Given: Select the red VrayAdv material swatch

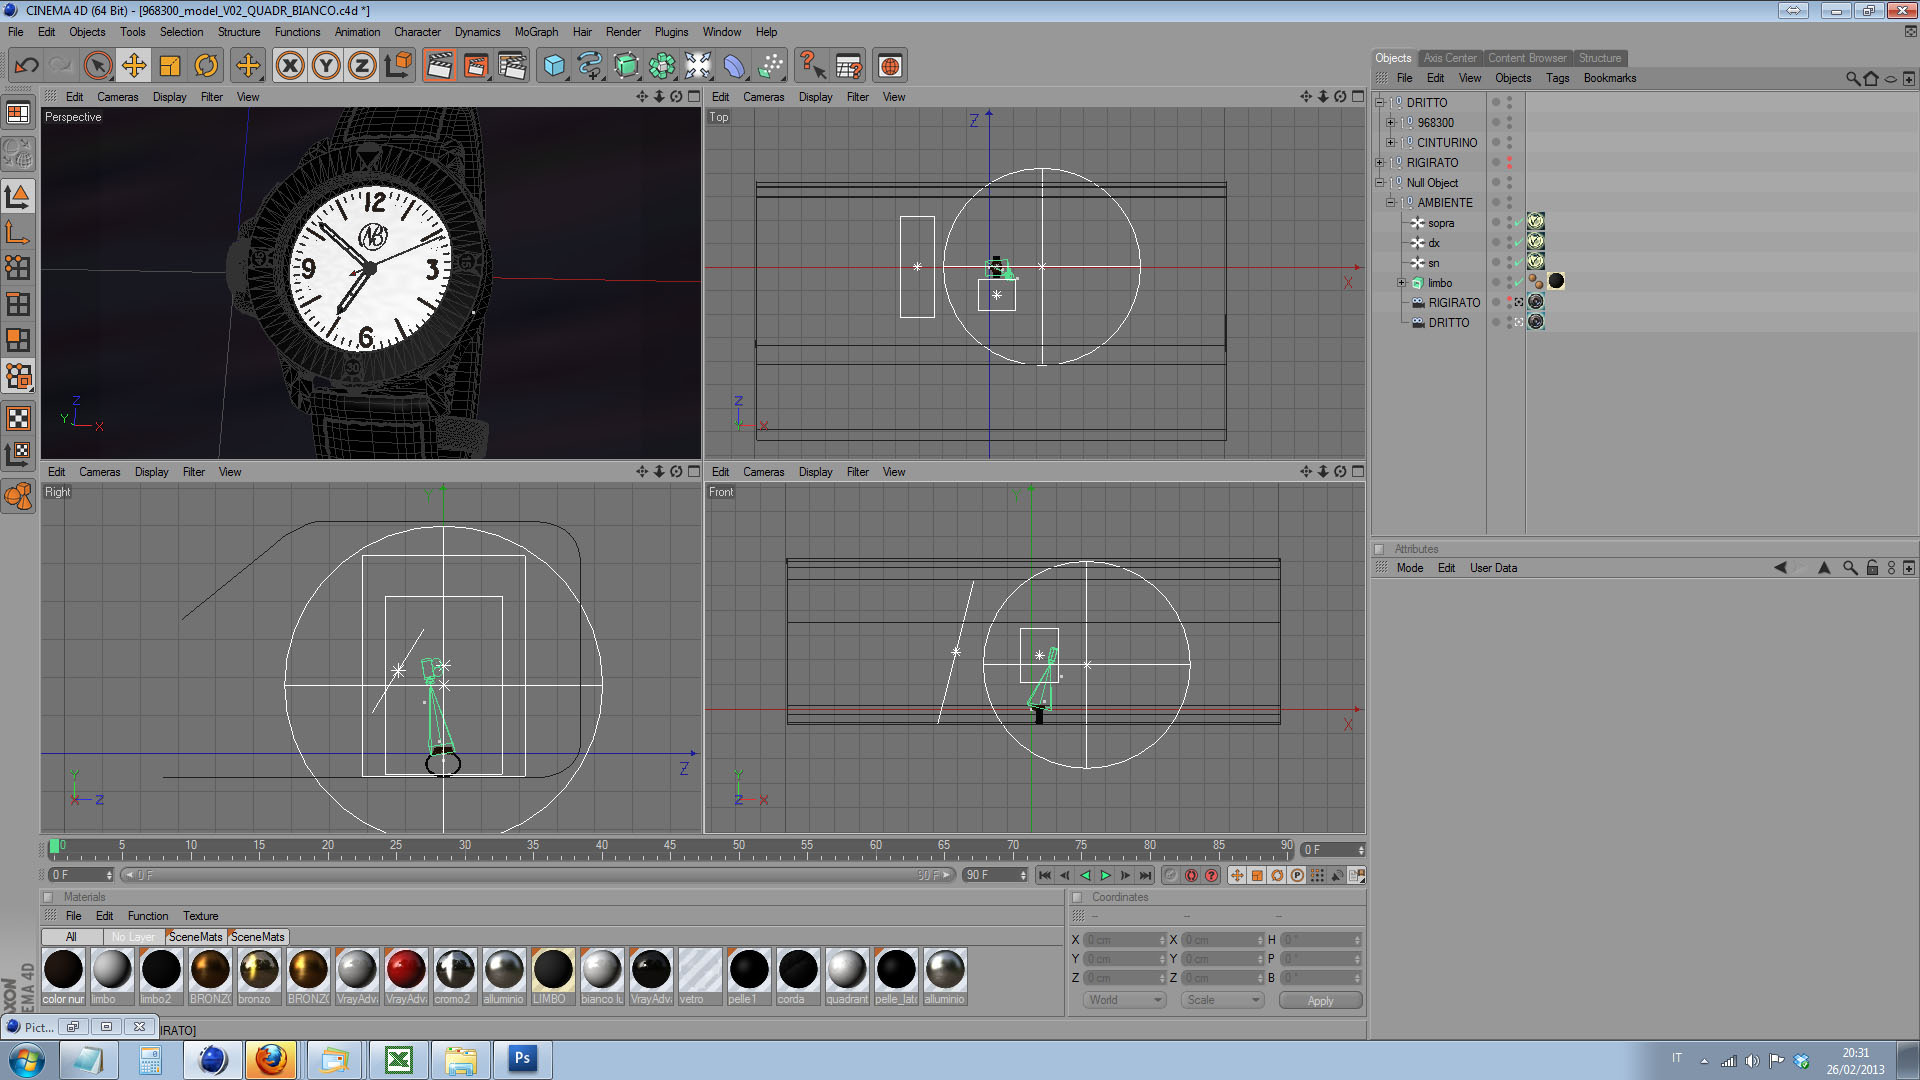Looking at the screenshot, I should (406, 970).
